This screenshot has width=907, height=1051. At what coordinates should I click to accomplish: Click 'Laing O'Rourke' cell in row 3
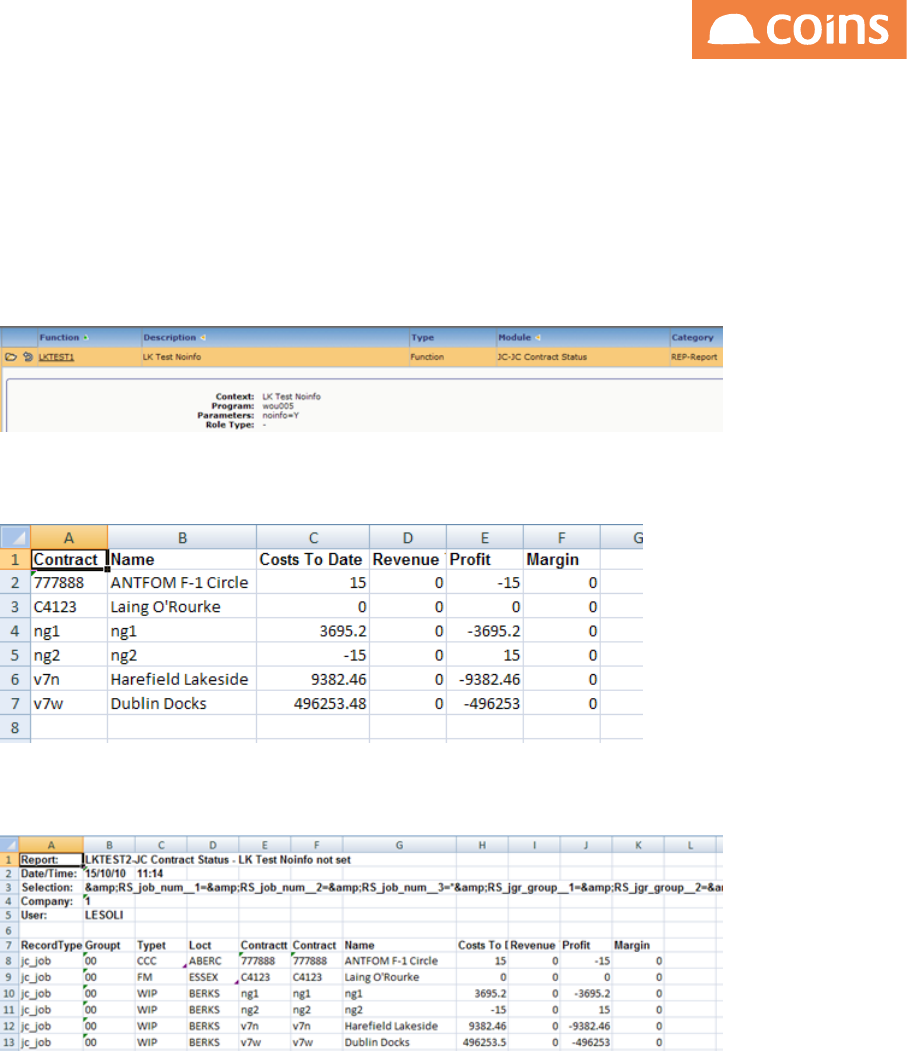[x=182, y=607]
